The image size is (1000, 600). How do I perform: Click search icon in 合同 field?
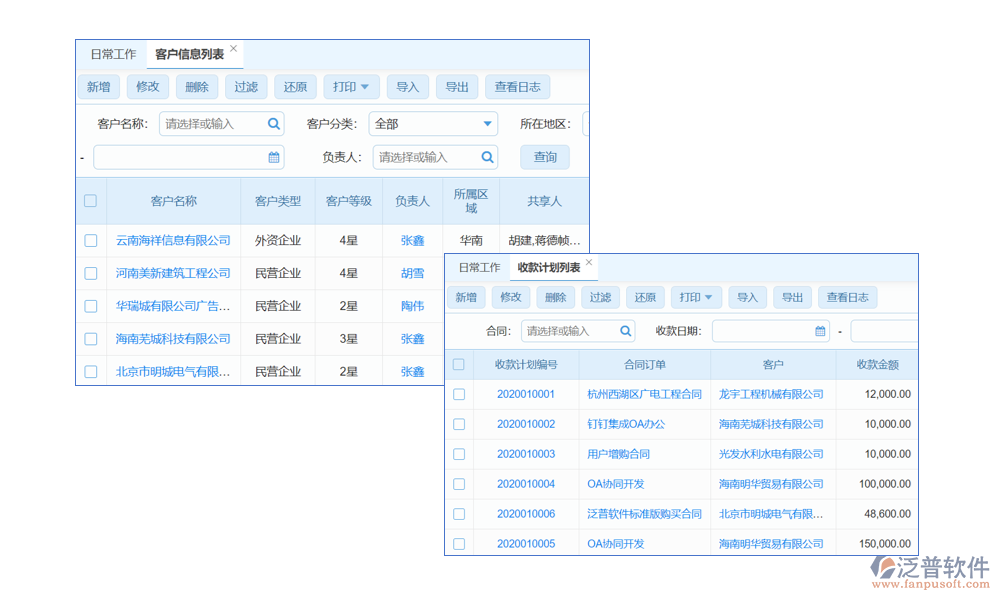[x=625, y=331]
